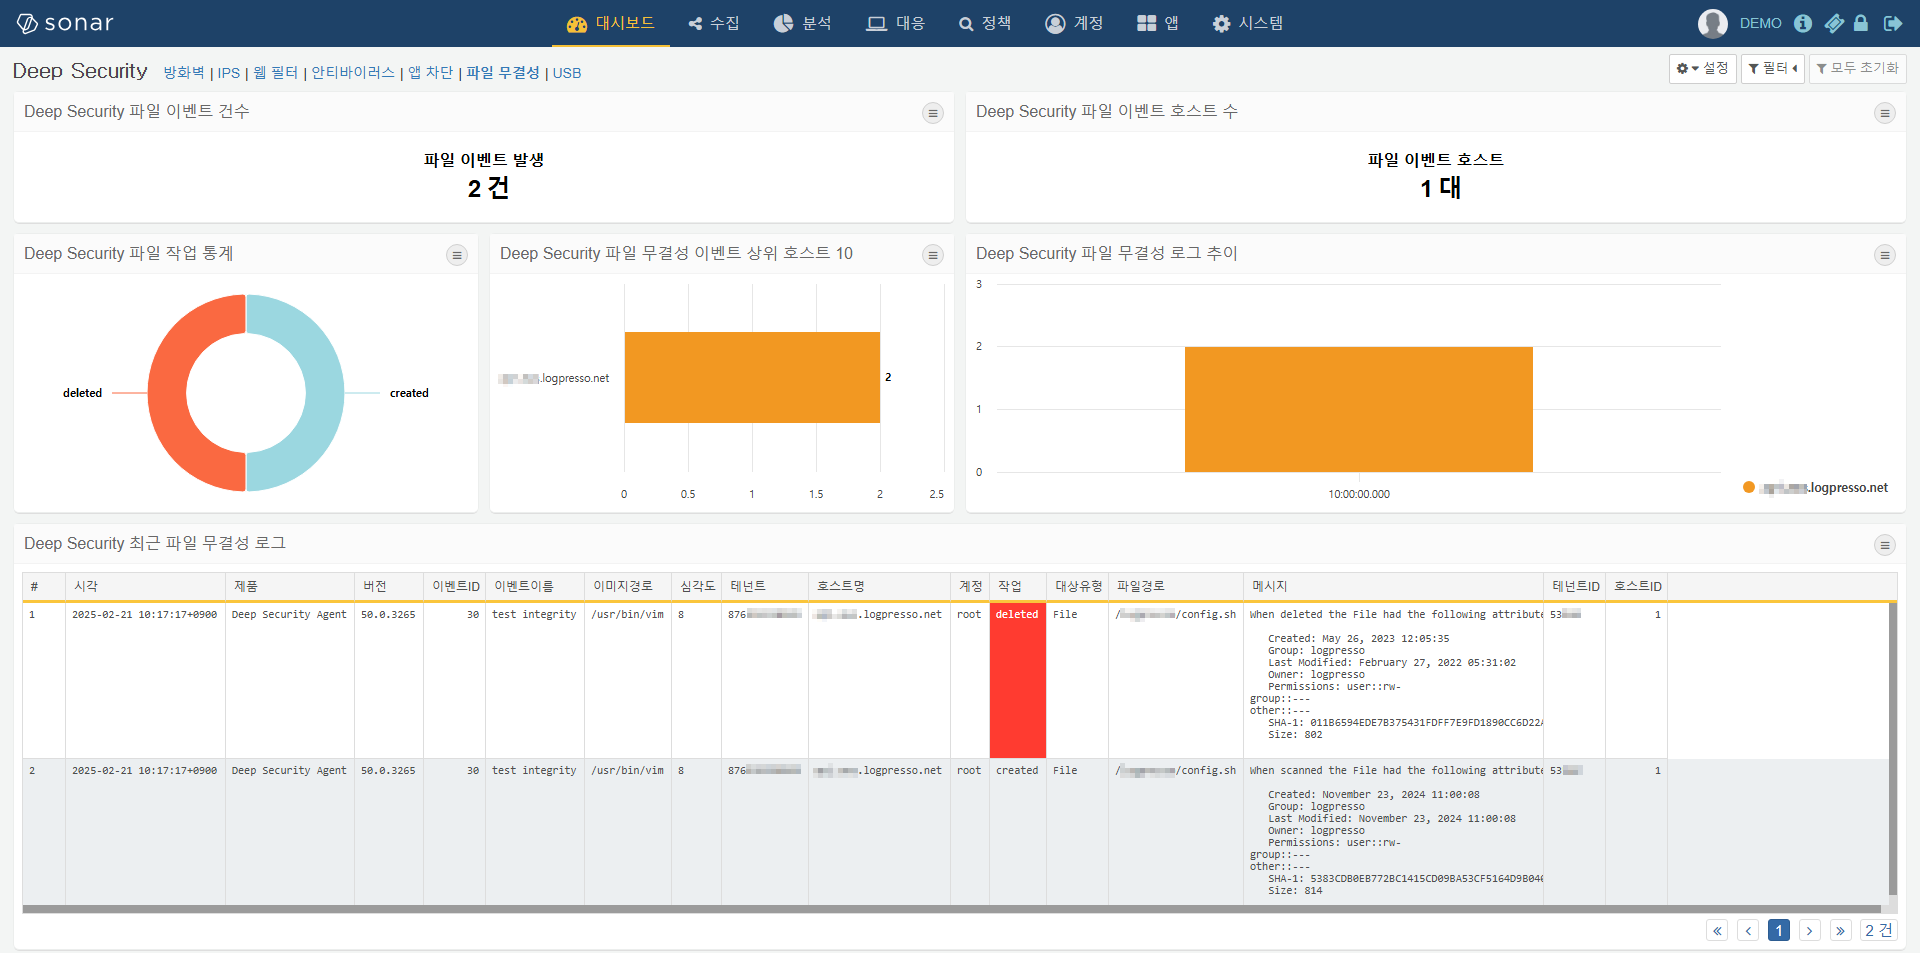Expand the 필터 panel button

click(1772, 68)
